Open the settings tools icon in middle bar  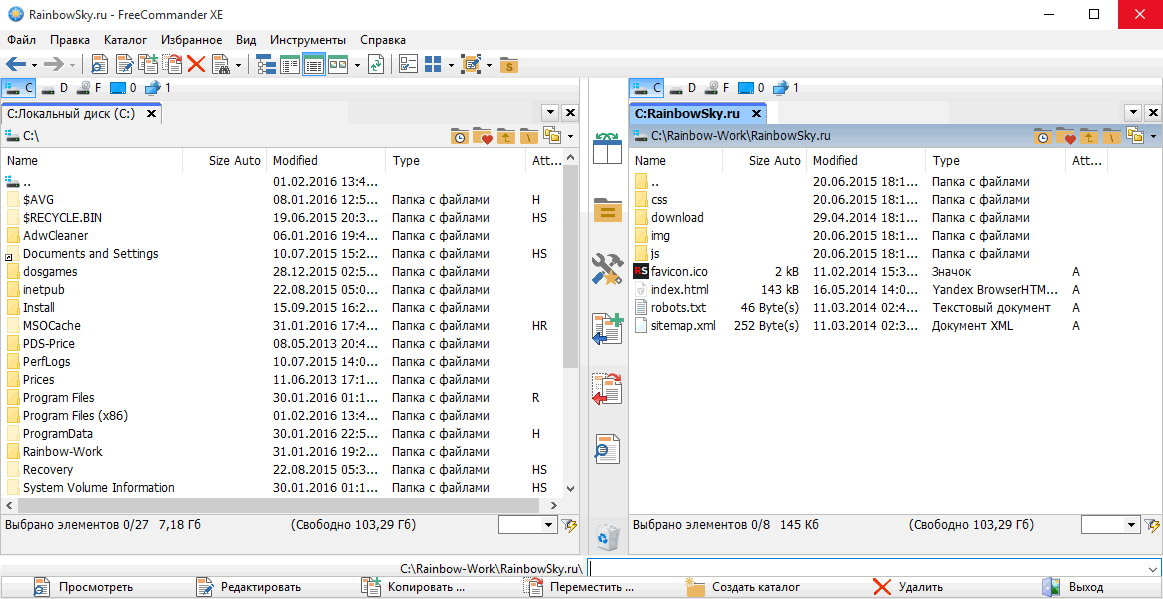(x=607, y=269)
